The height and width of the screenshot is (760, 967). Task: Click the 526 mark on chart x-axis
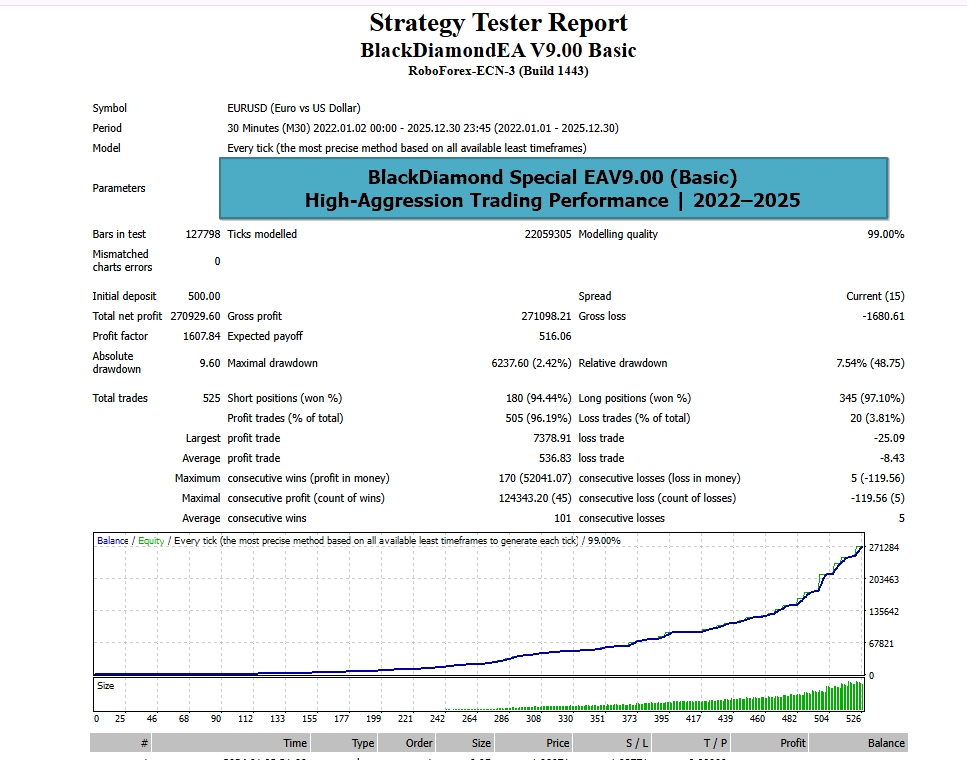pos(853,718)
